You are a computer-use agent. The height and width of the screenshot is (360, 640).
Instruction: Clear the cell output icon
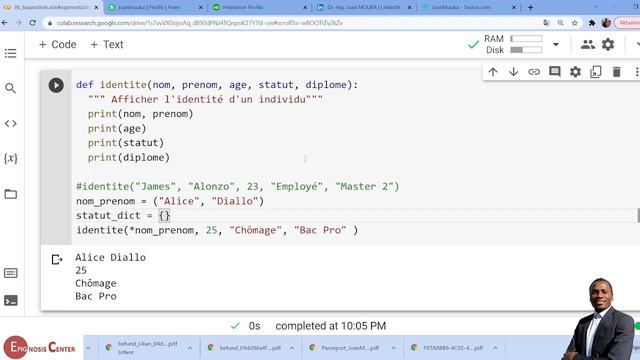(57, 260)
